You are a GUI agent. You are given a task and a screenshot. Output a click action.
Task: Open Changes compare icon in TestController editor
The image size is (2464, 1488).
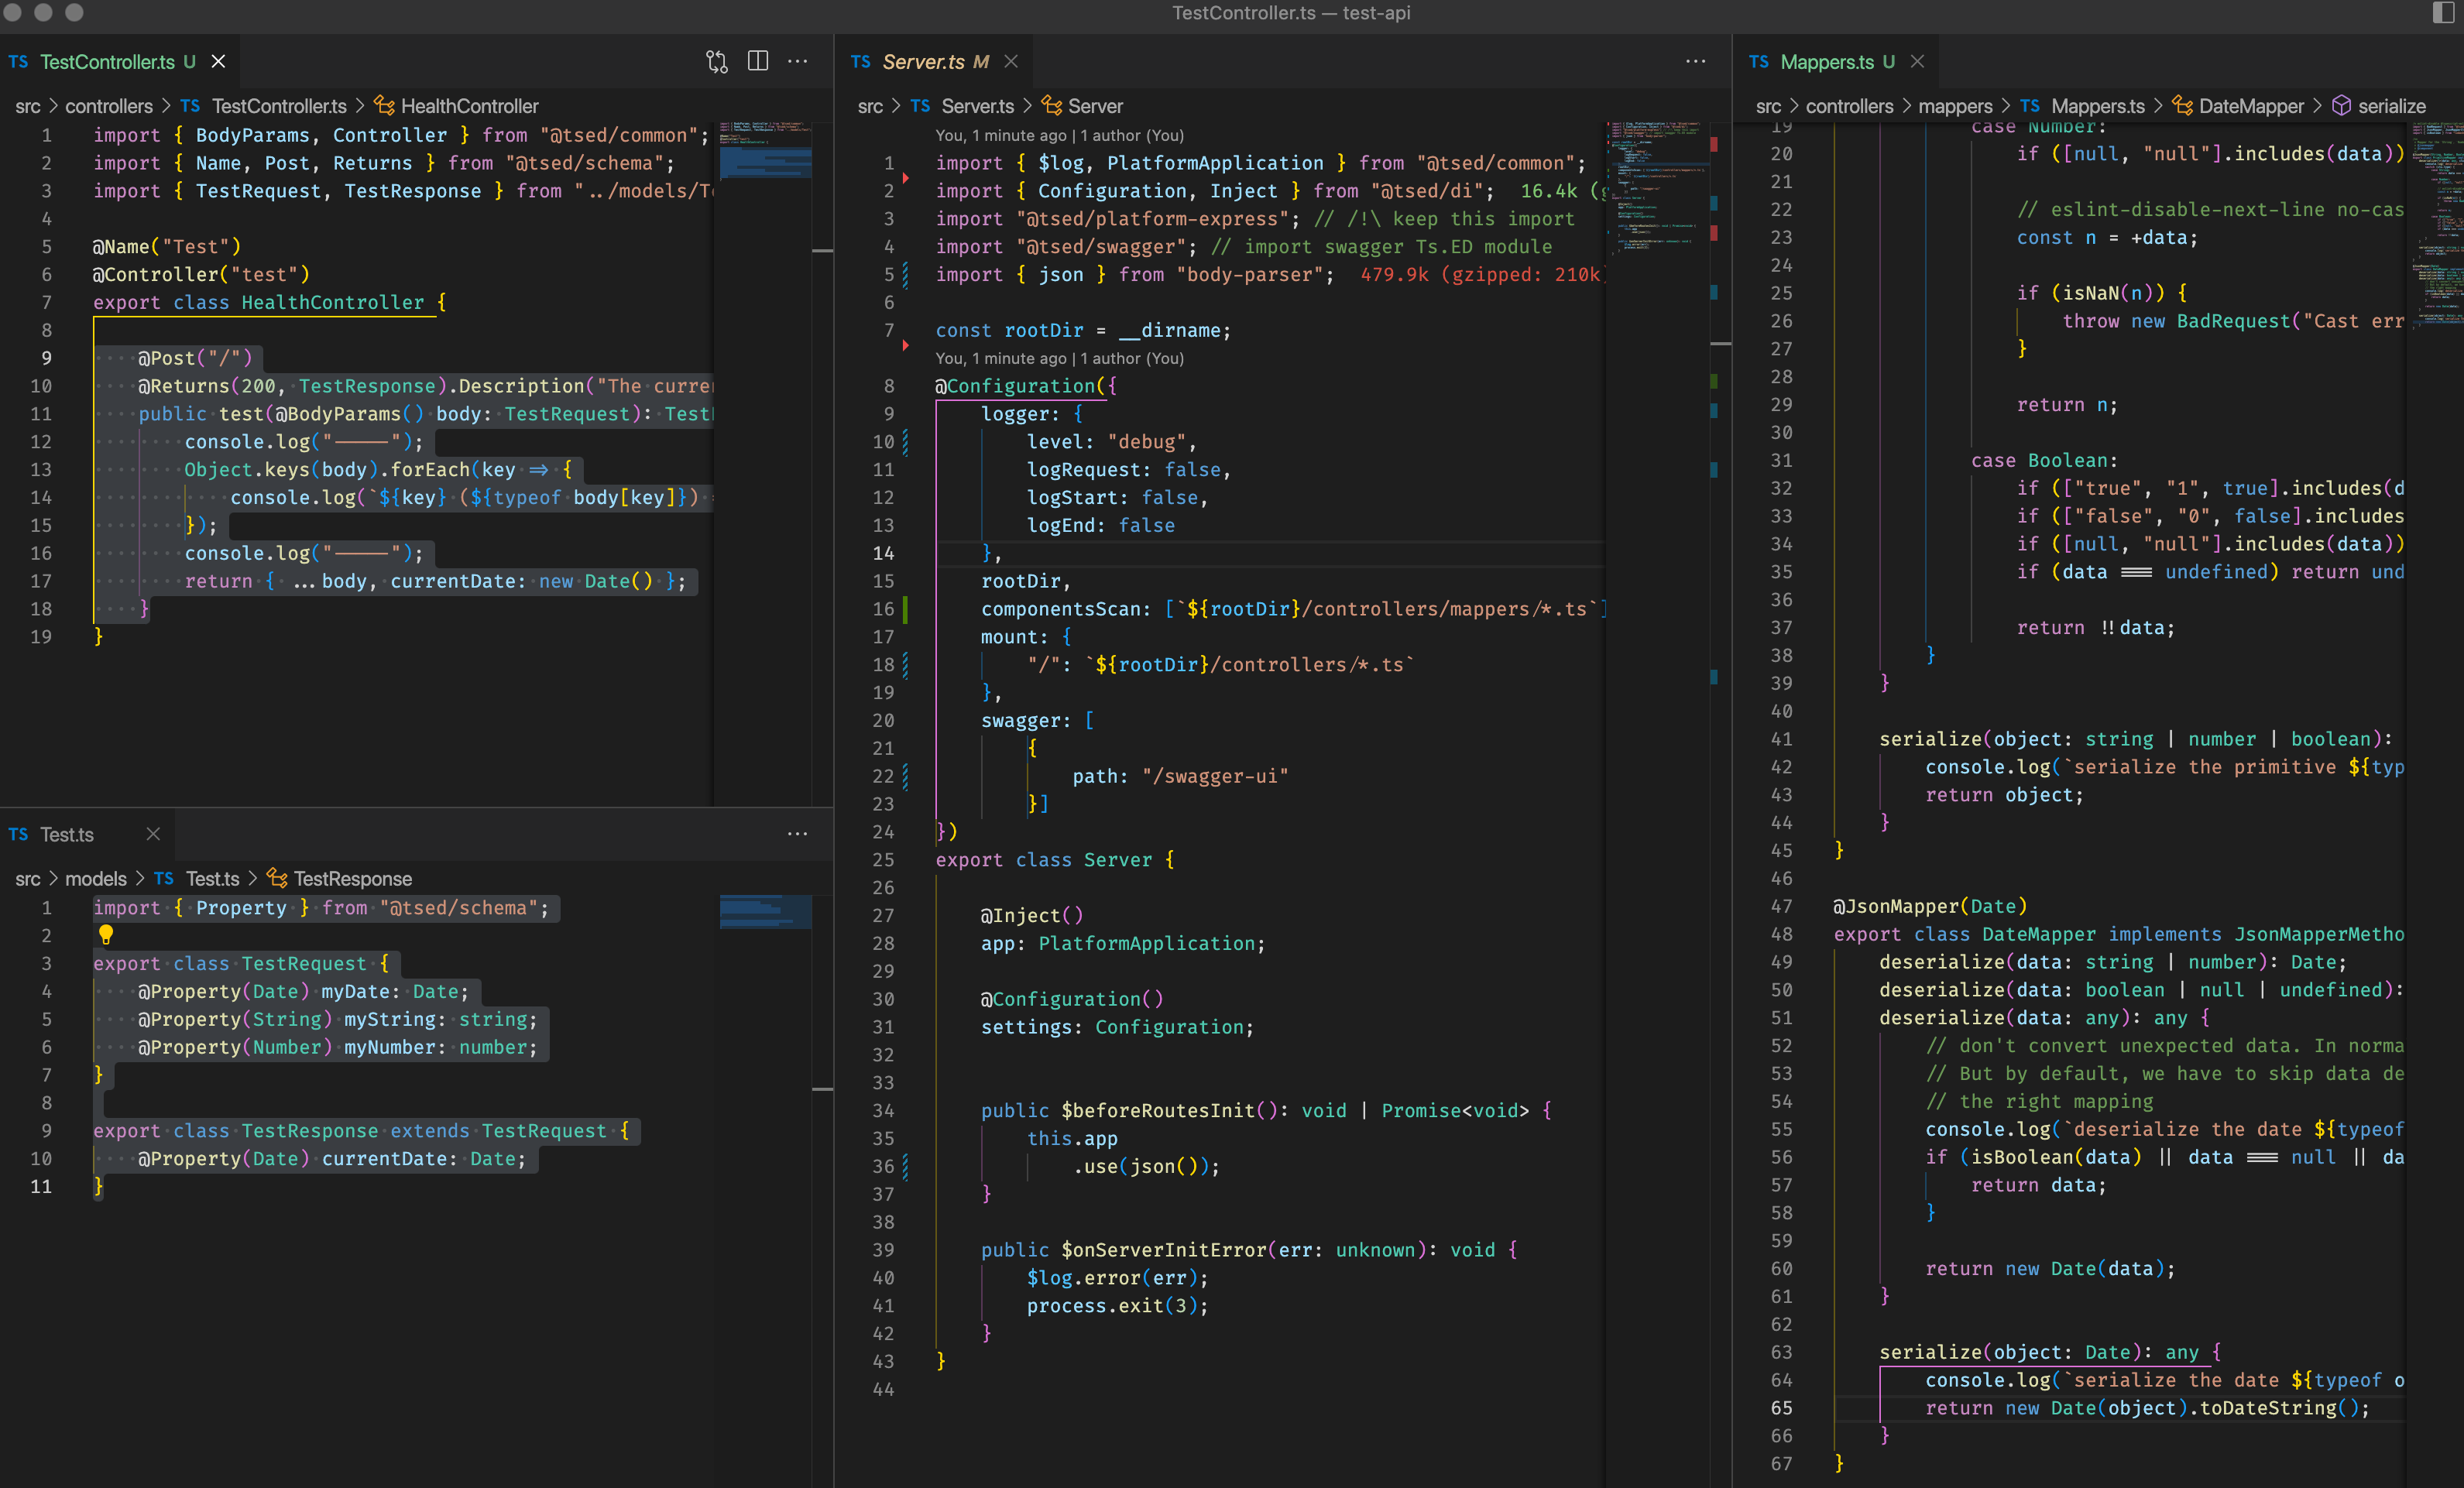[x=716, y=62]
